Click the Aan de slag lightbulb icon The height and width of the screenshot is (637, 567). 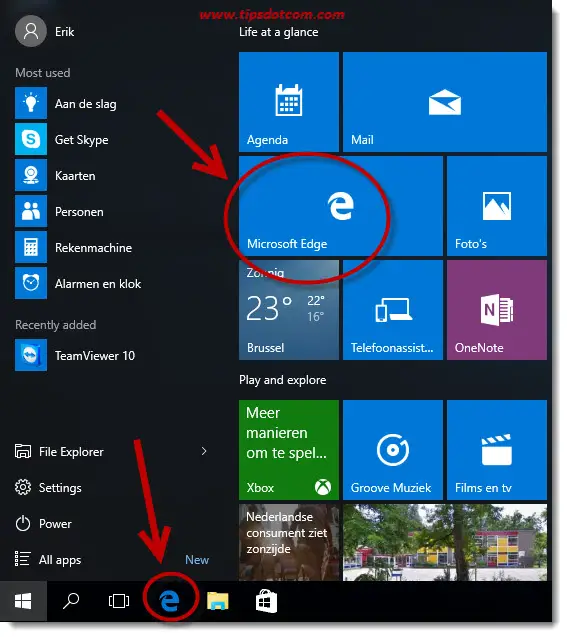[31, 103]
